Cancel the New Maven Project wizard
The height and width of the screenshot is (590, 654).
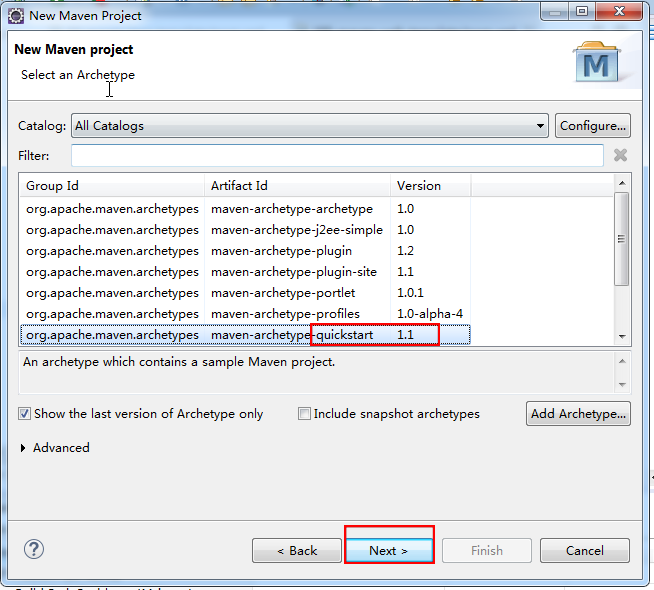coord(585,550)
